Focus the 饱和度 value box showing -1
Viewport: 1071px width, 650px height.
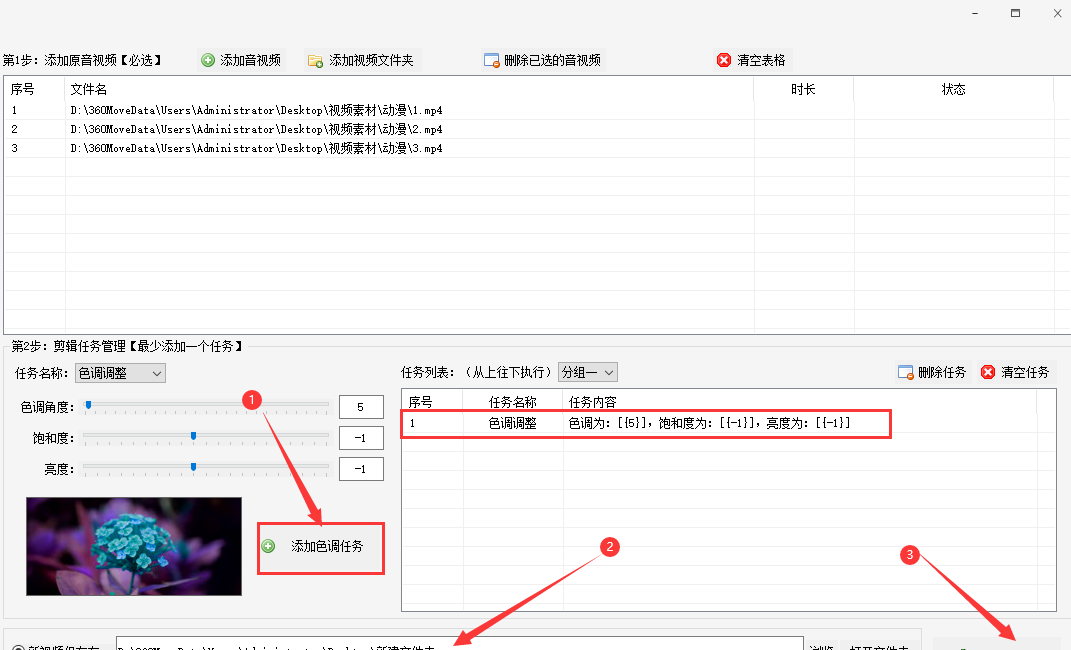tap(361, 438)
